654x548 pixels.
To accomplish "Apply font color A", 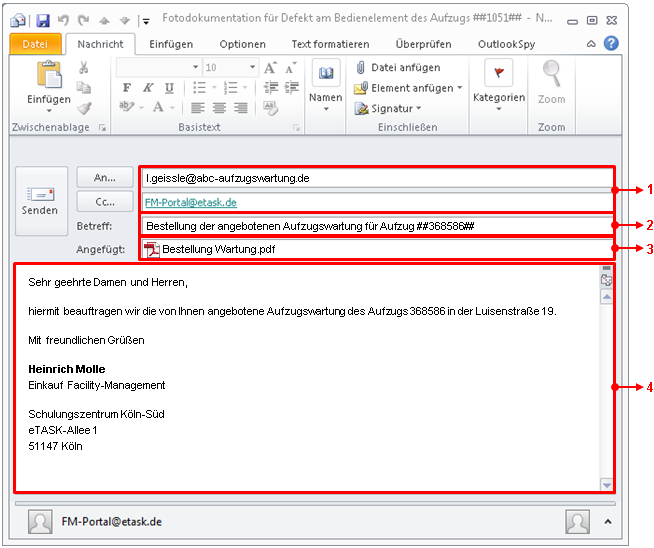I will click(158, 108).
